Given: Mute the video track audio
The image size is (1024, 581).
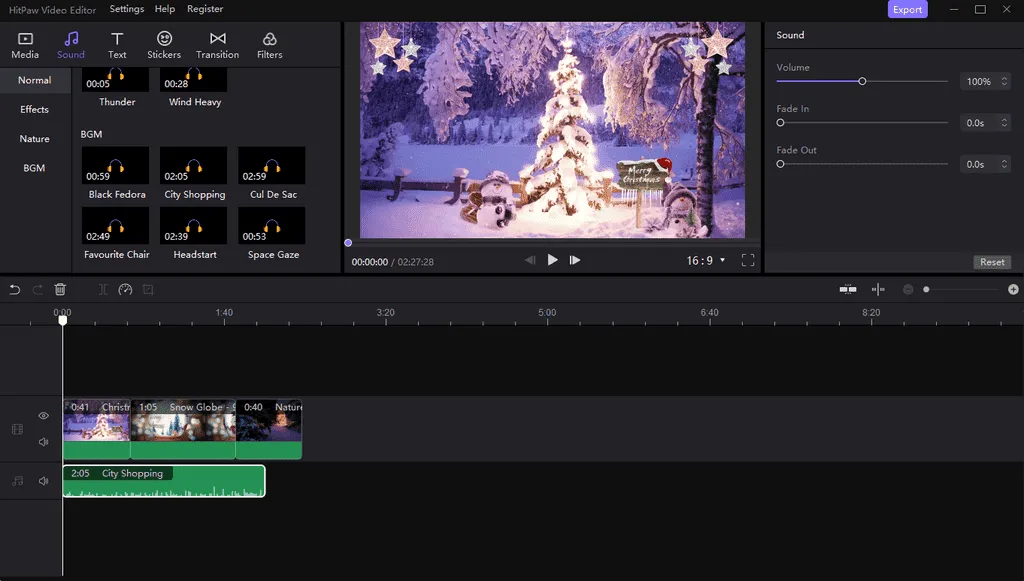Looking at the screenshot, I should pyautogui.click(x=44, y=442).
